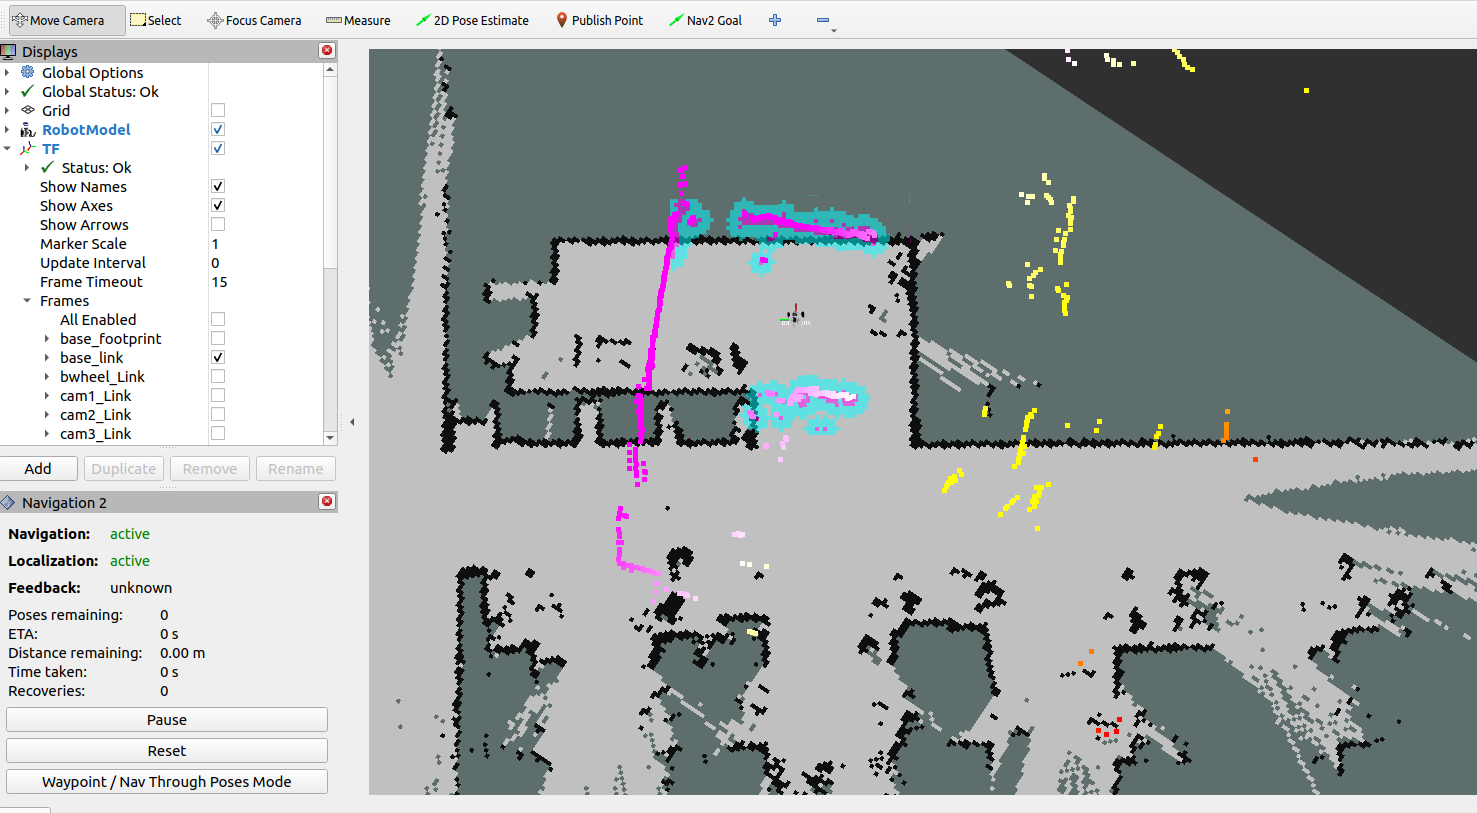1477x813 pixels.
Task: Collapse the TF display tree
Action: point(8,149)
